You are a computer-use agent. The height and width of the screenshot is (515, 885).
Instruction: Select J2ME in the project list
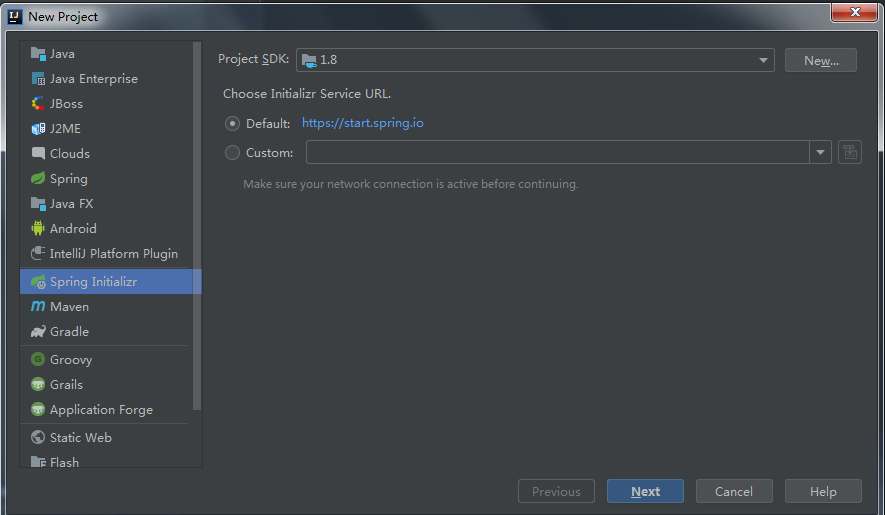click(106, 129)
